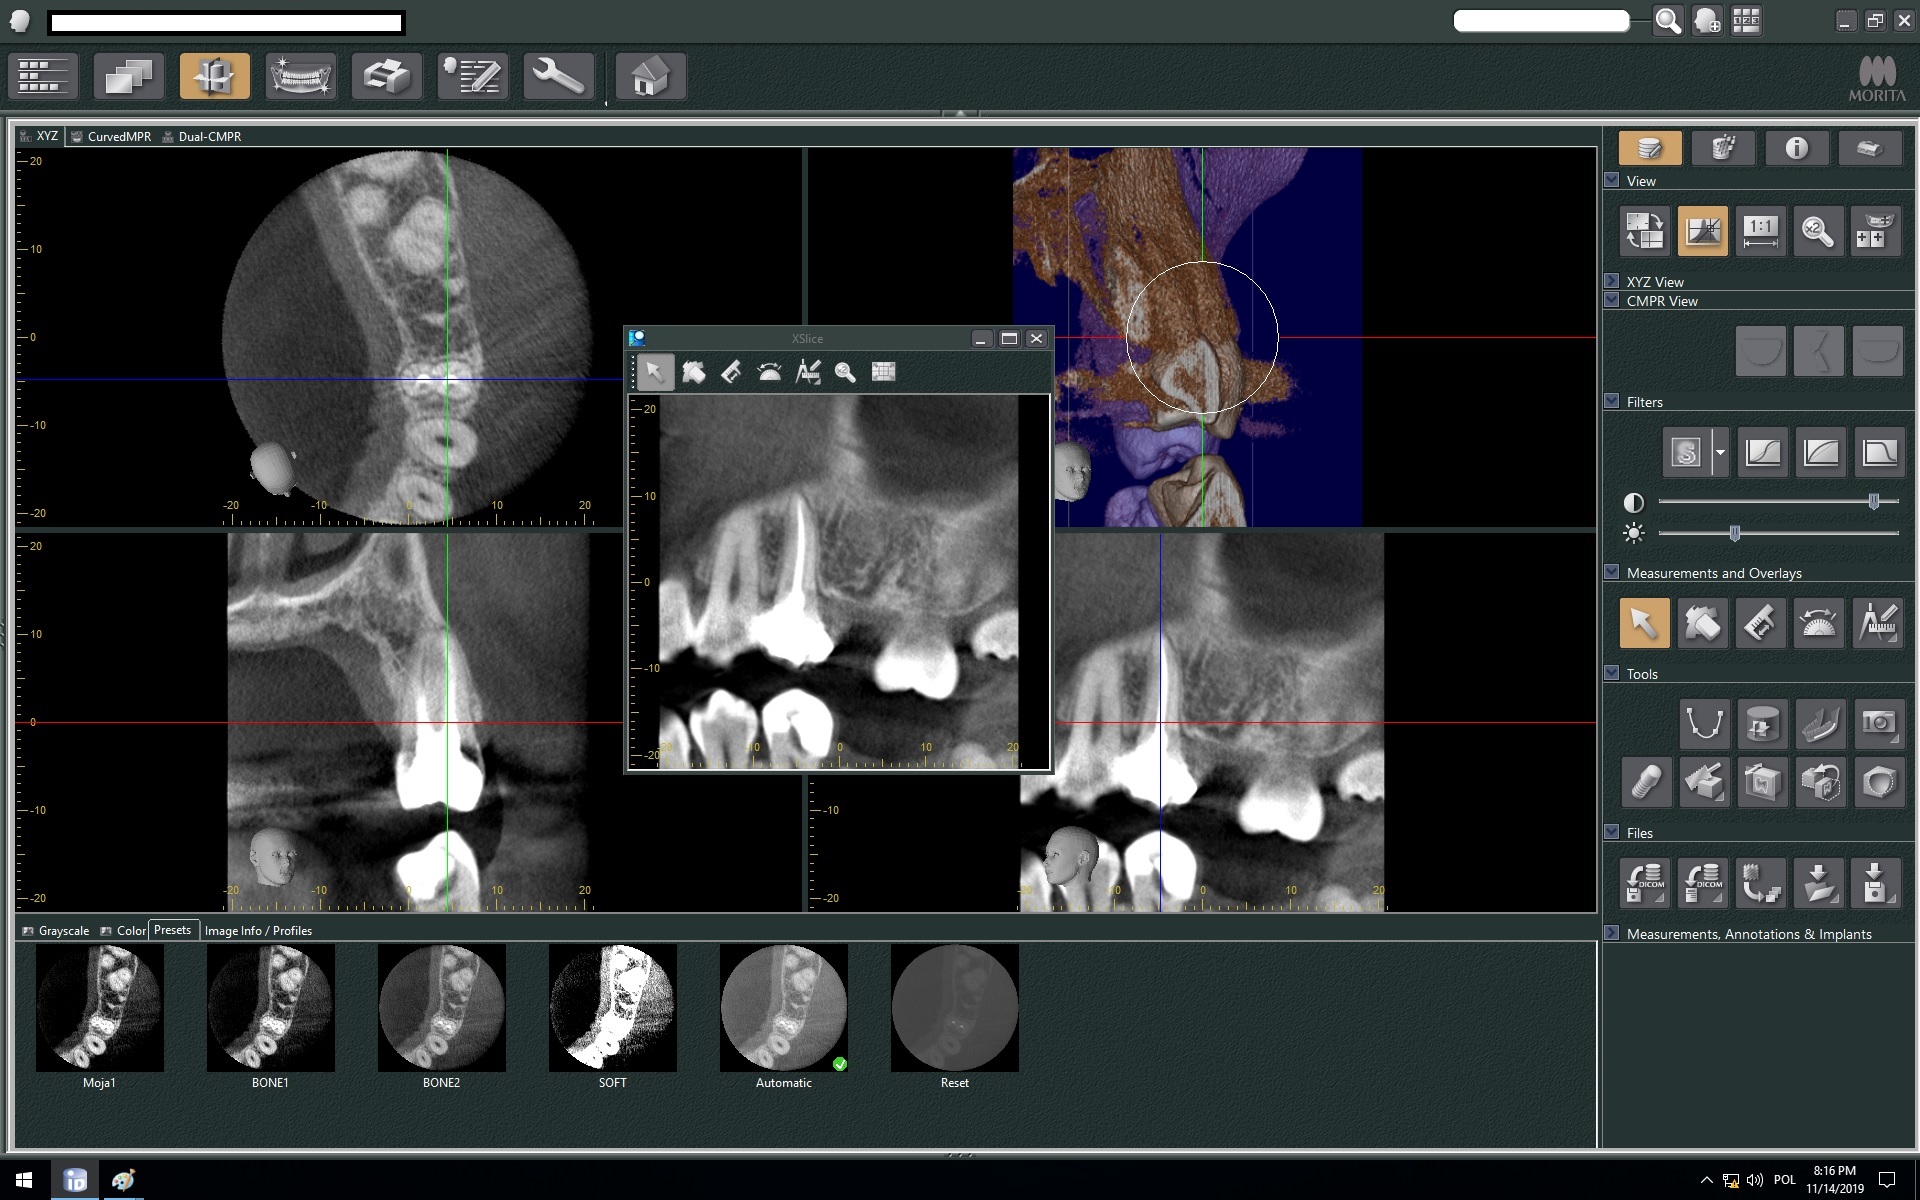The image size is (1920, 1200).
Task: Click the jaw nerve canal tool in Tools
Action: click(x=1820, y=723)
